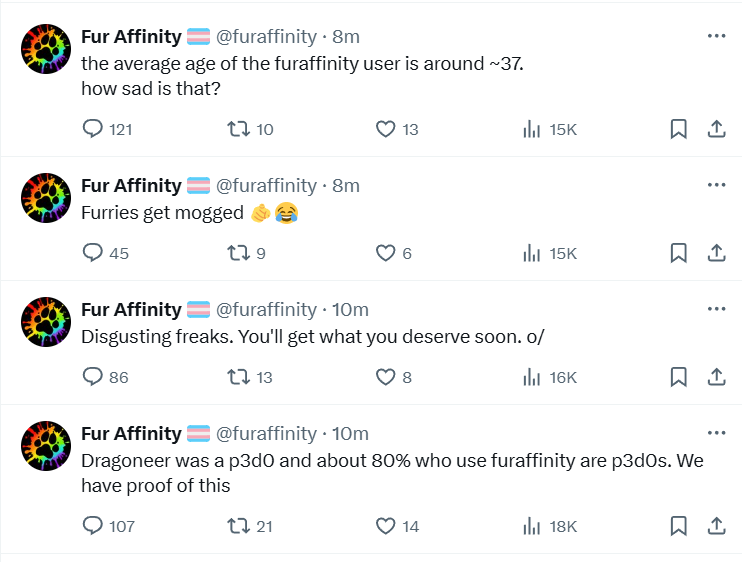Screen dimensions: 742x562
Task: Repost the average age tweet
Action: [237, 129]
